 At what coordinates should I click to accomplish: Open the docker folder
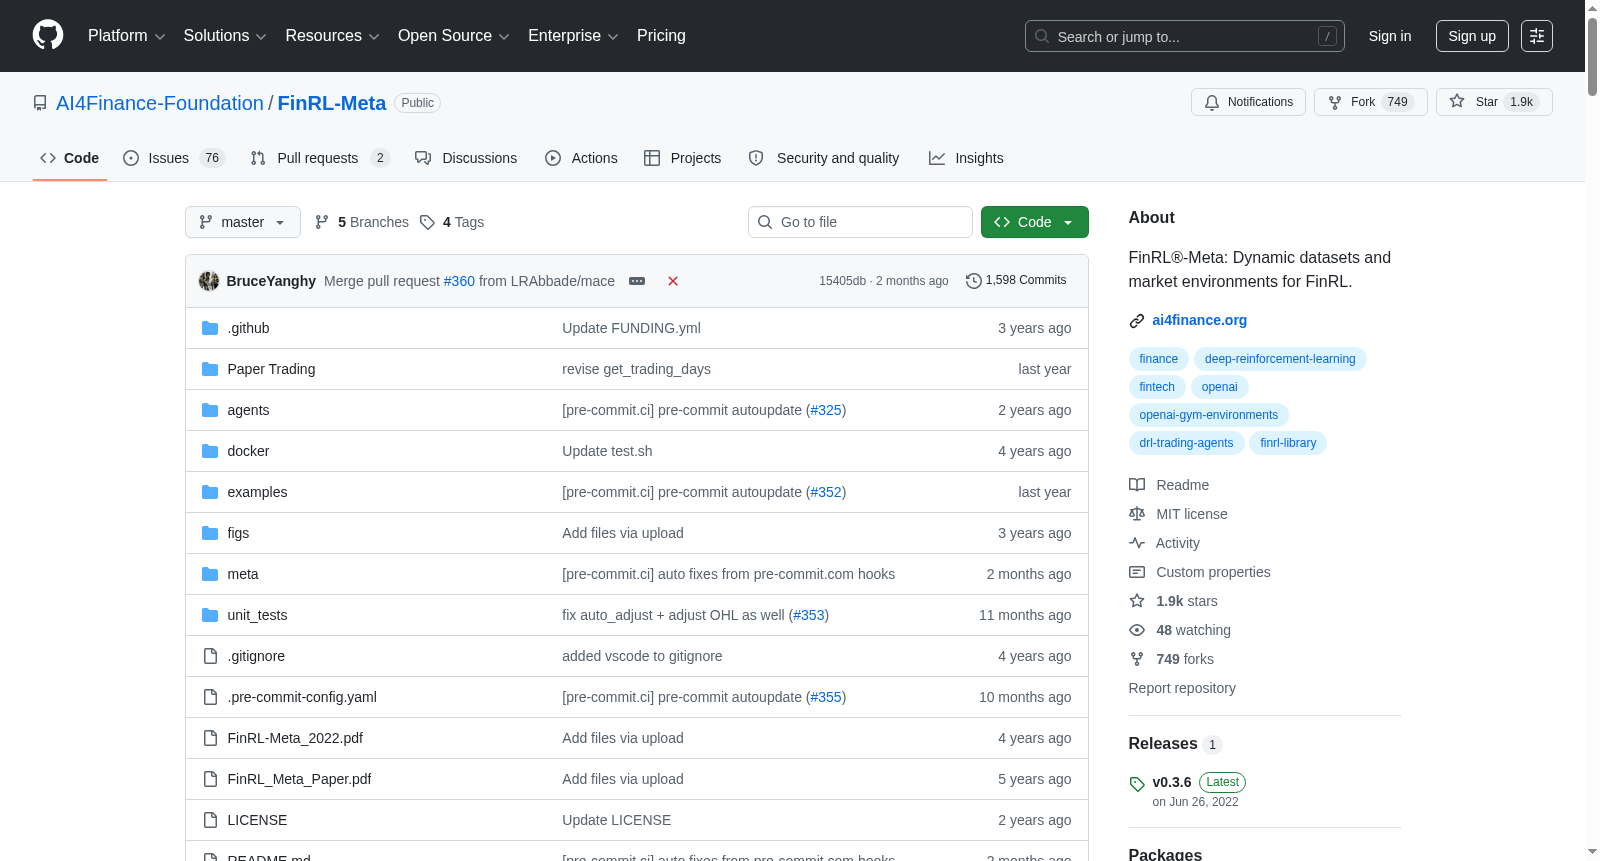248,451
